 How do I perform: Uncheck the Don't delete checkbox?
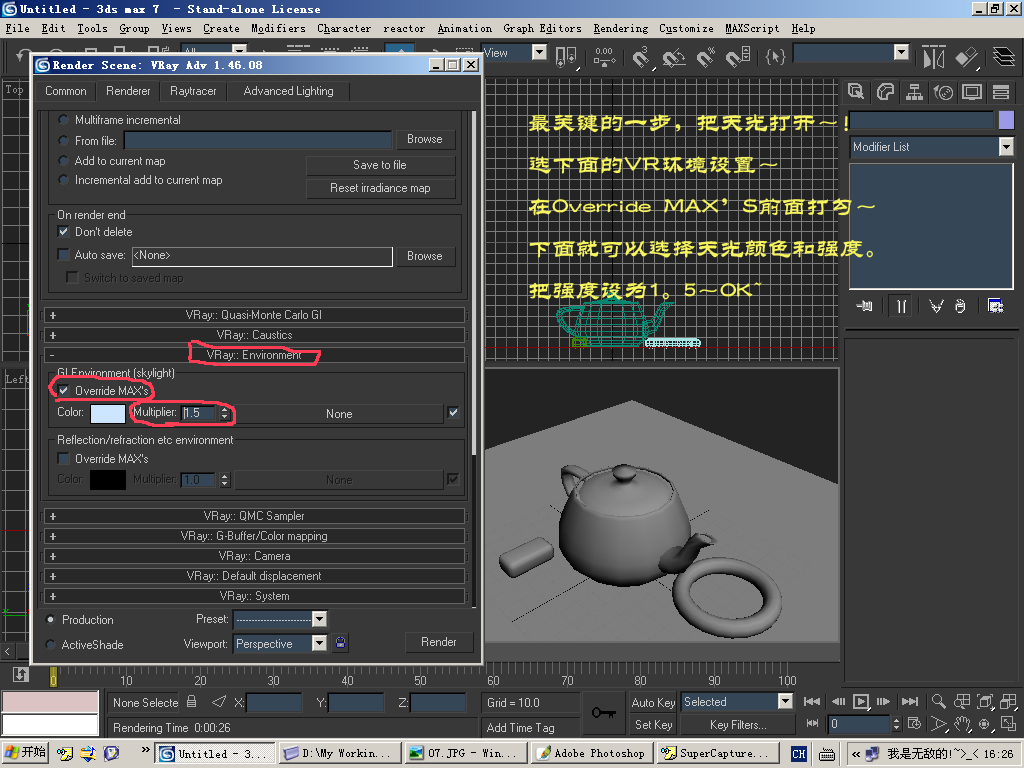point(63,231)
